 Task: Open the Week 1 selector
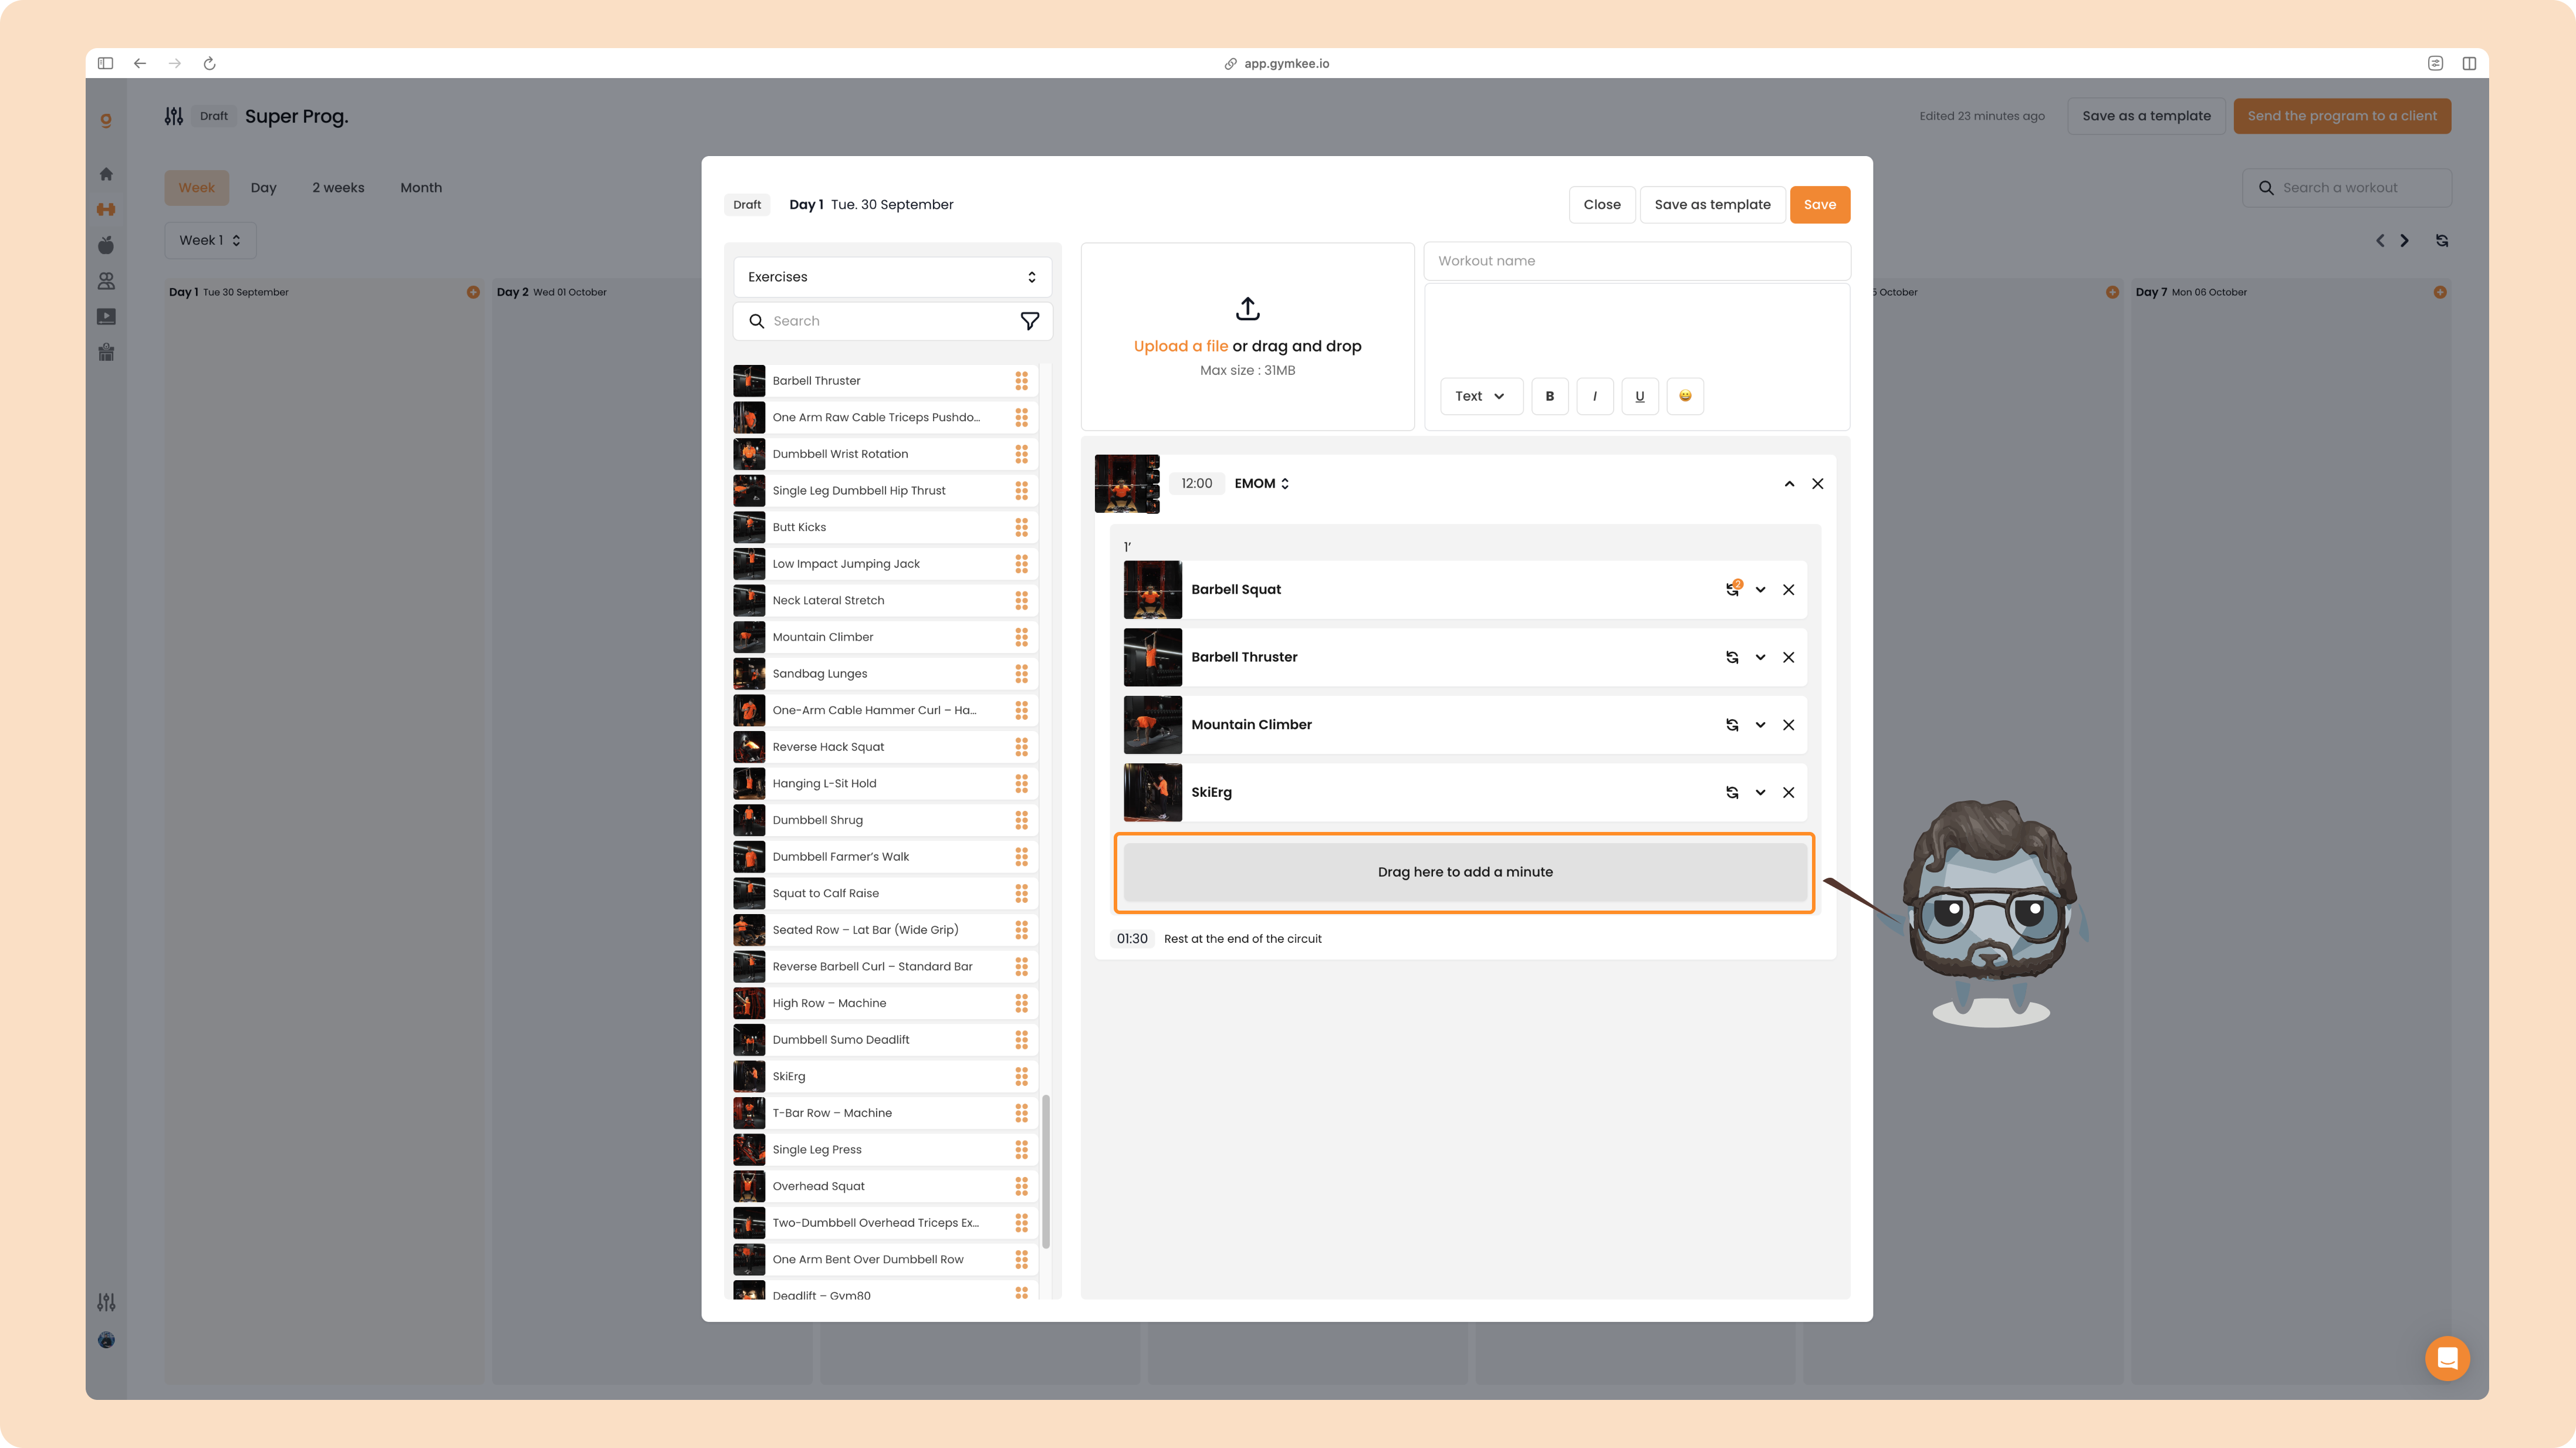(210, 240)
